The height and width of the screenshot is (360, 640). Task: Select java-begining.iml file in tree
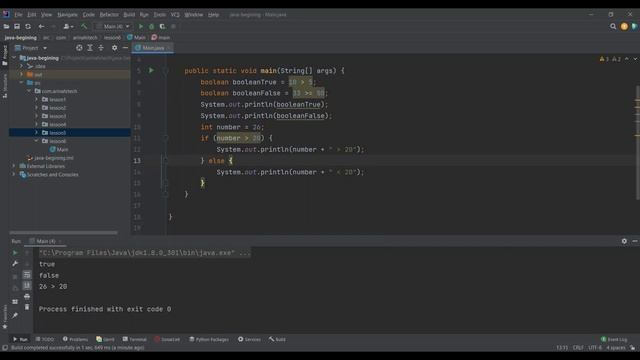(x=50, y=158)
